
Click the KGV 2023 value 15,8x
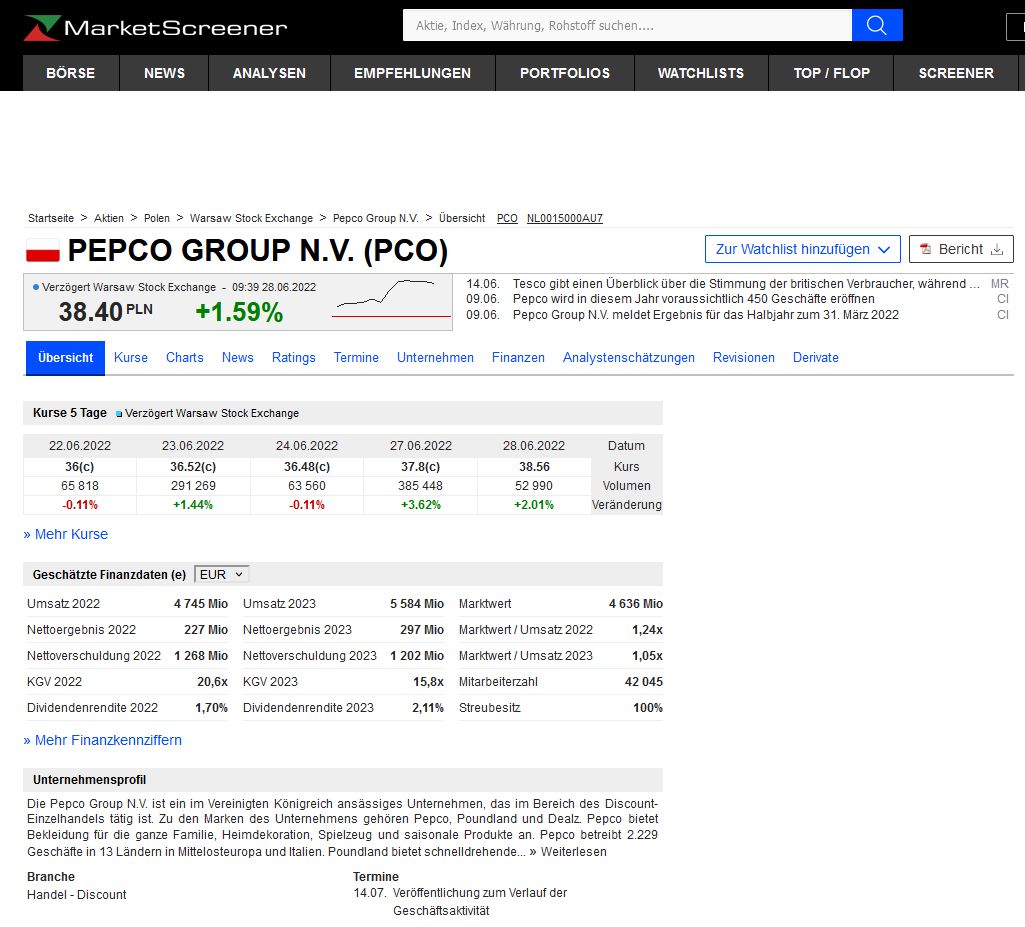click(x=428, y=681)
